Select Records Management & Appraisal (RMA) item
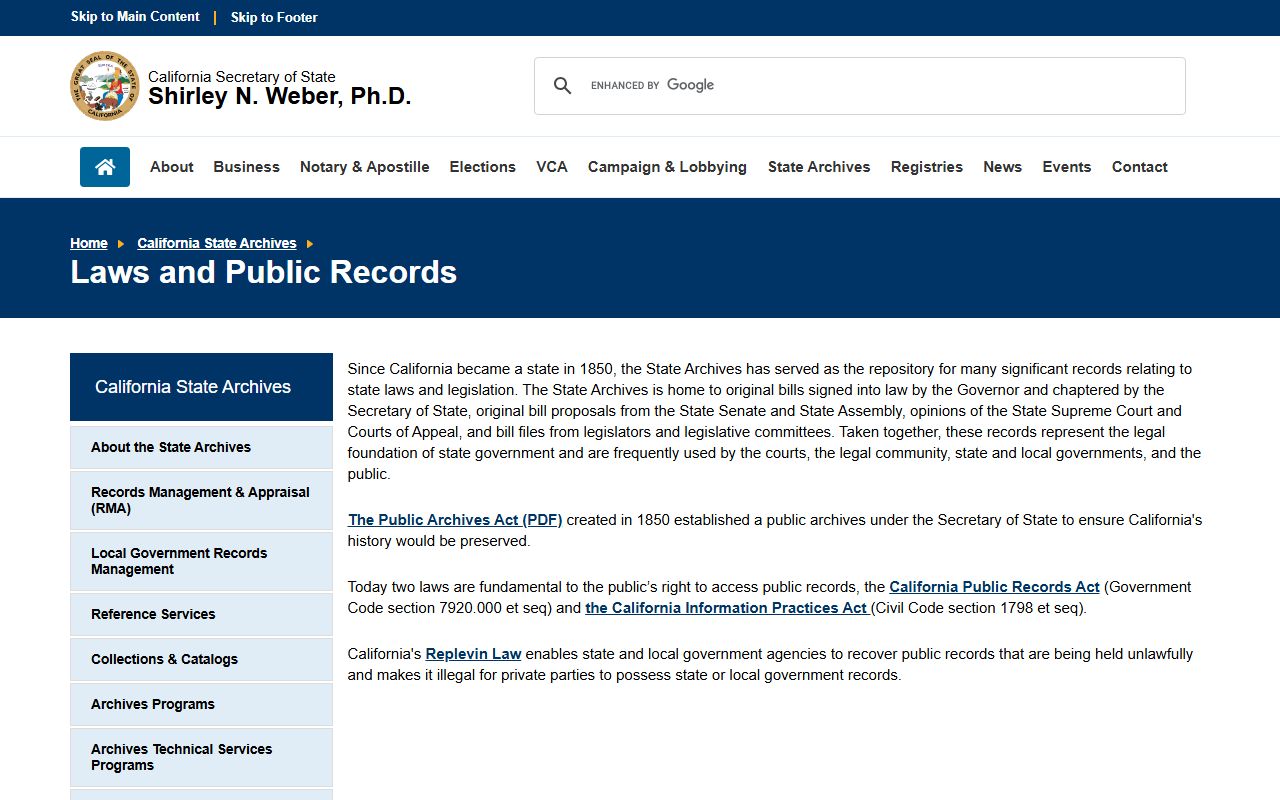The image size is (1280, 800). click(201, 500)
